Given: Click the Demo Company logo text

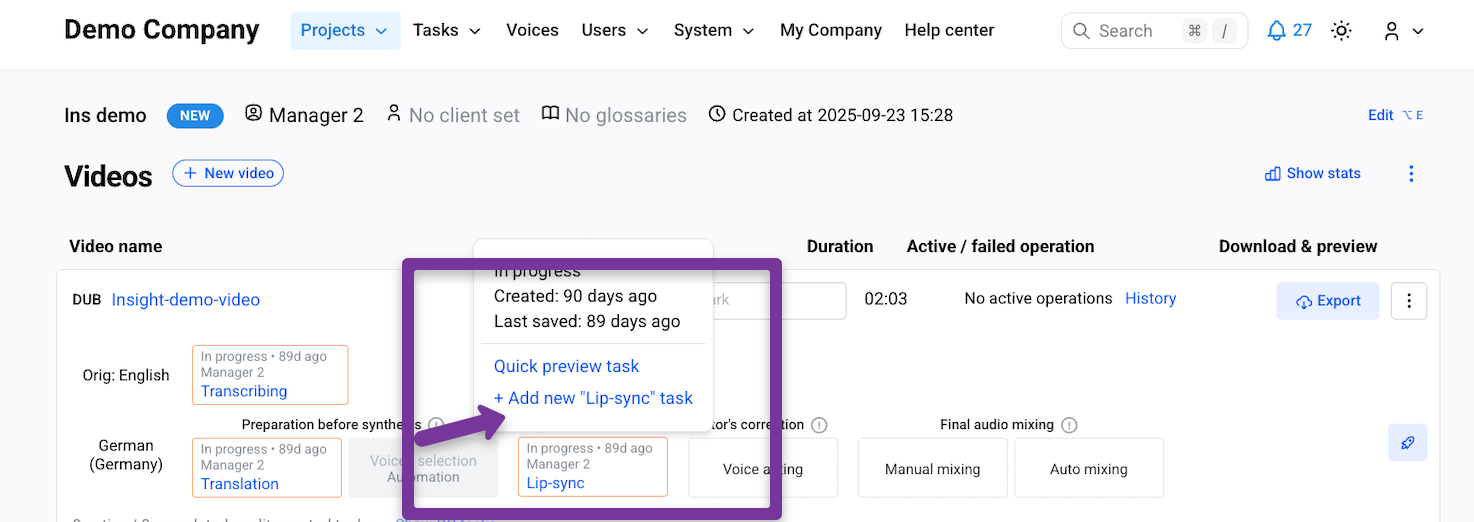Looking at the screenshot, I should [x=161, y=31].
